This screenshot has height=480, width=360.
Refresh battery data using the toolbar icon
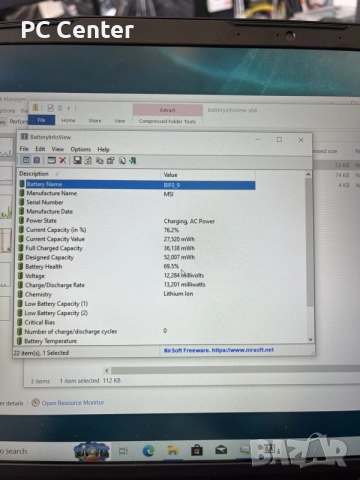click(88, 161)
